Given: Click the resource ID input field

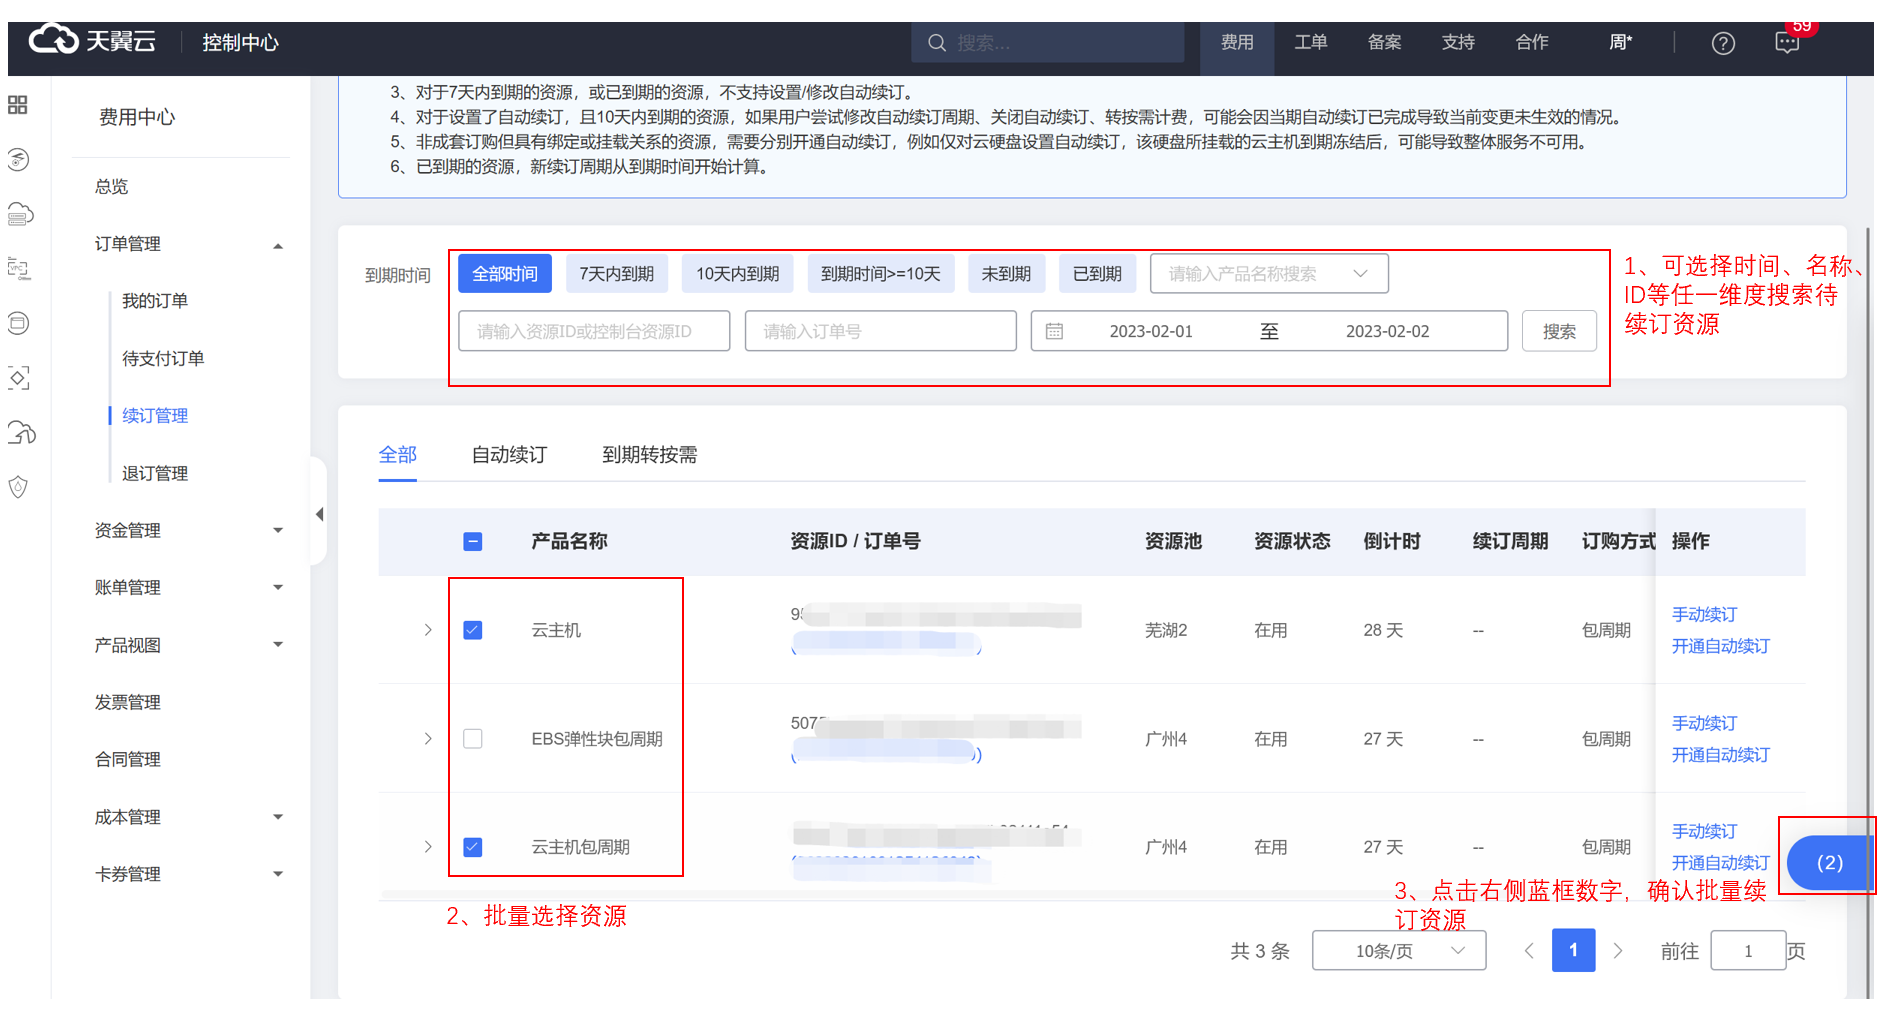Looking at the screenshot, I should (x=594, y=331).
